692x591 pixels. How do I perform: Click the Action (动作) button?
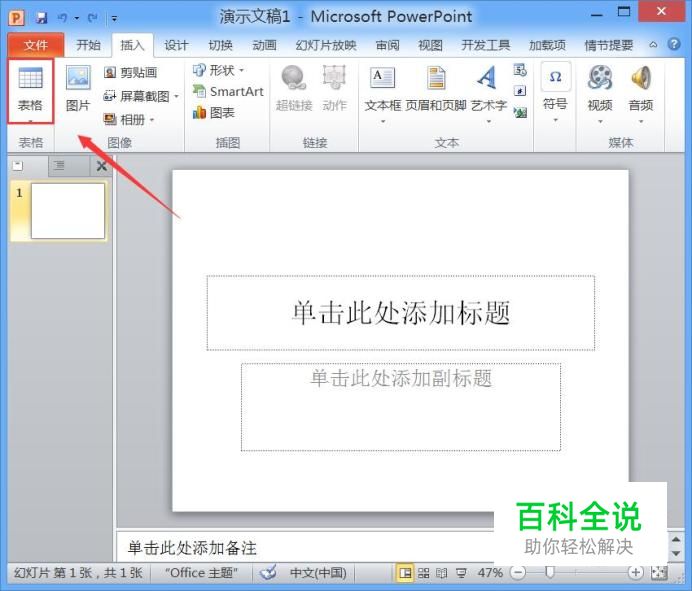click(334, 88)
